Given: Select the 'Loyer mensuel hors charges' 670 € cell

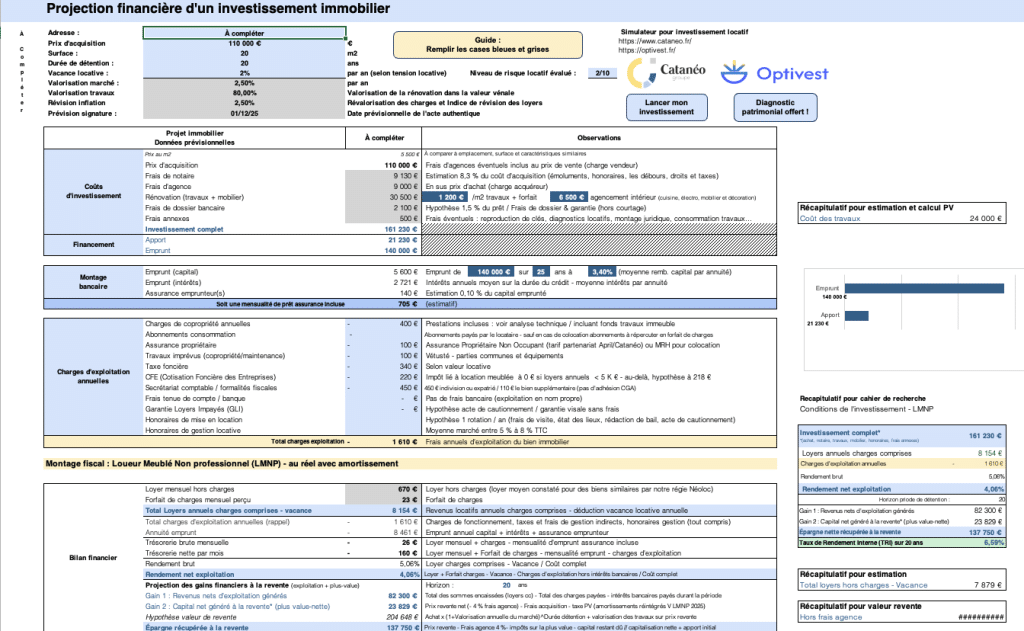Looking at the screenshot, I should [383, 489].
